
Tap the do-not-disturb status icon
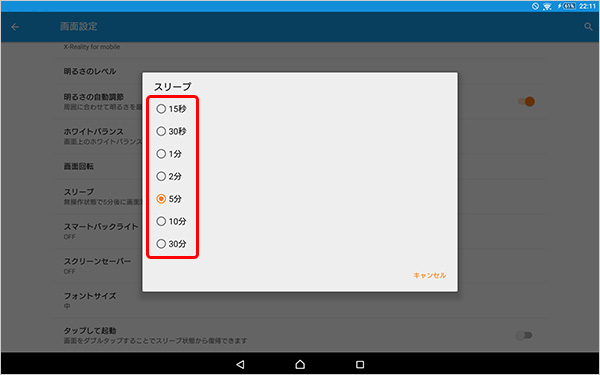(x=535, y=6)
